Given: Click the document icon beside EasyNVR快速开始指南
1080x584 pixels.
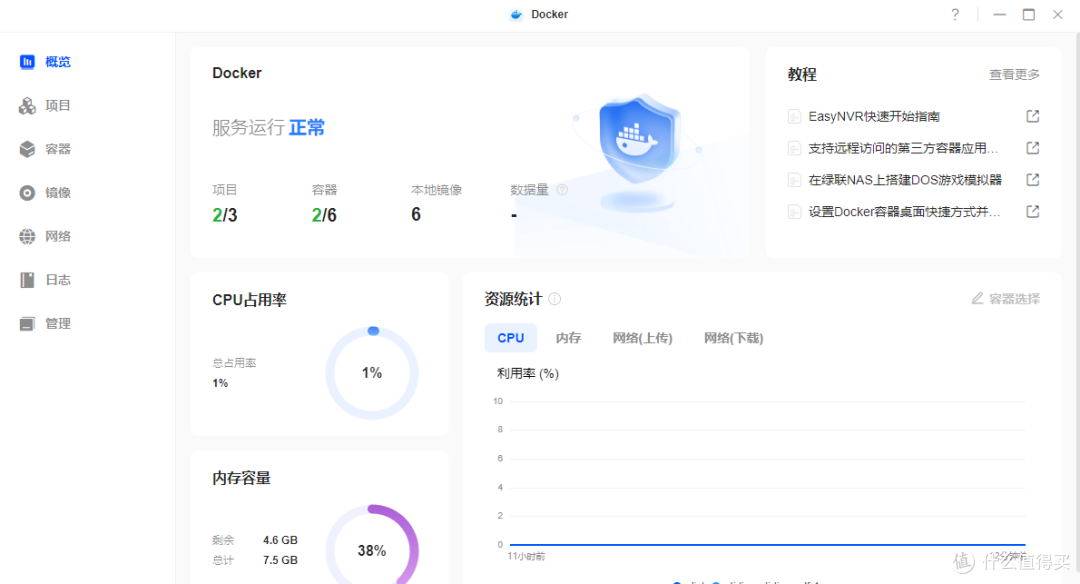Looking at the screenshot, I should pyautogui.click(x=794, y=116).
